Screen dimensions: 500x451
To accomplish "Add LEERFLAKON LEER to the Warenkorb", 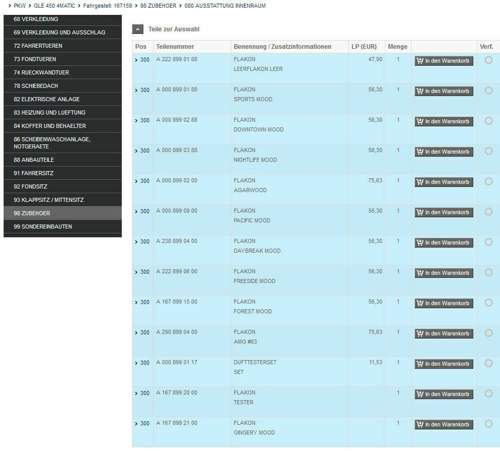I will tap(444, 61).
